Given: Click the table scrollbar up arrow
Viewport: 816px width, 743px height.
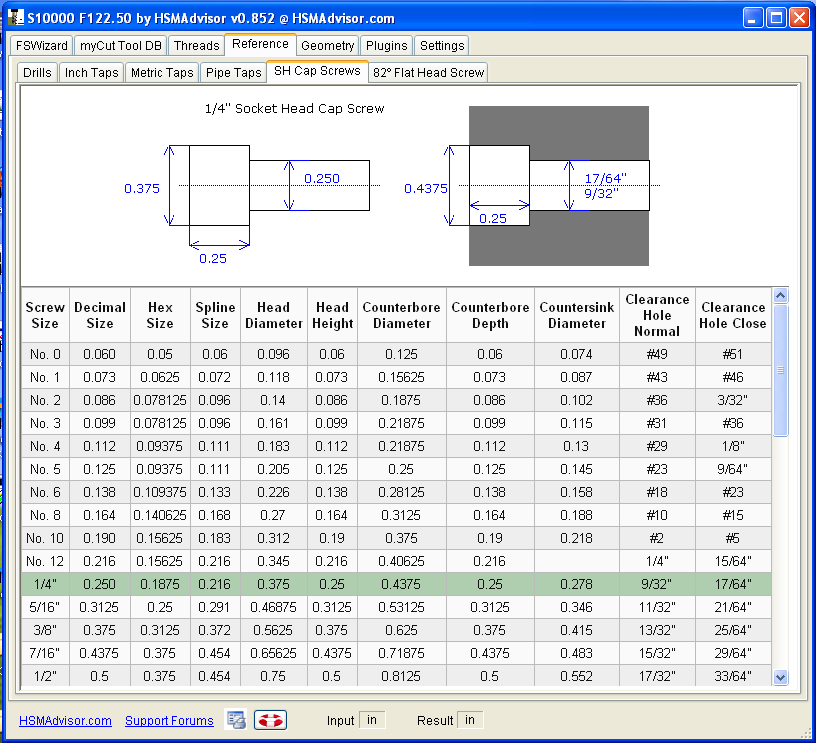Looking at the screenshot, I should point(780,296).
